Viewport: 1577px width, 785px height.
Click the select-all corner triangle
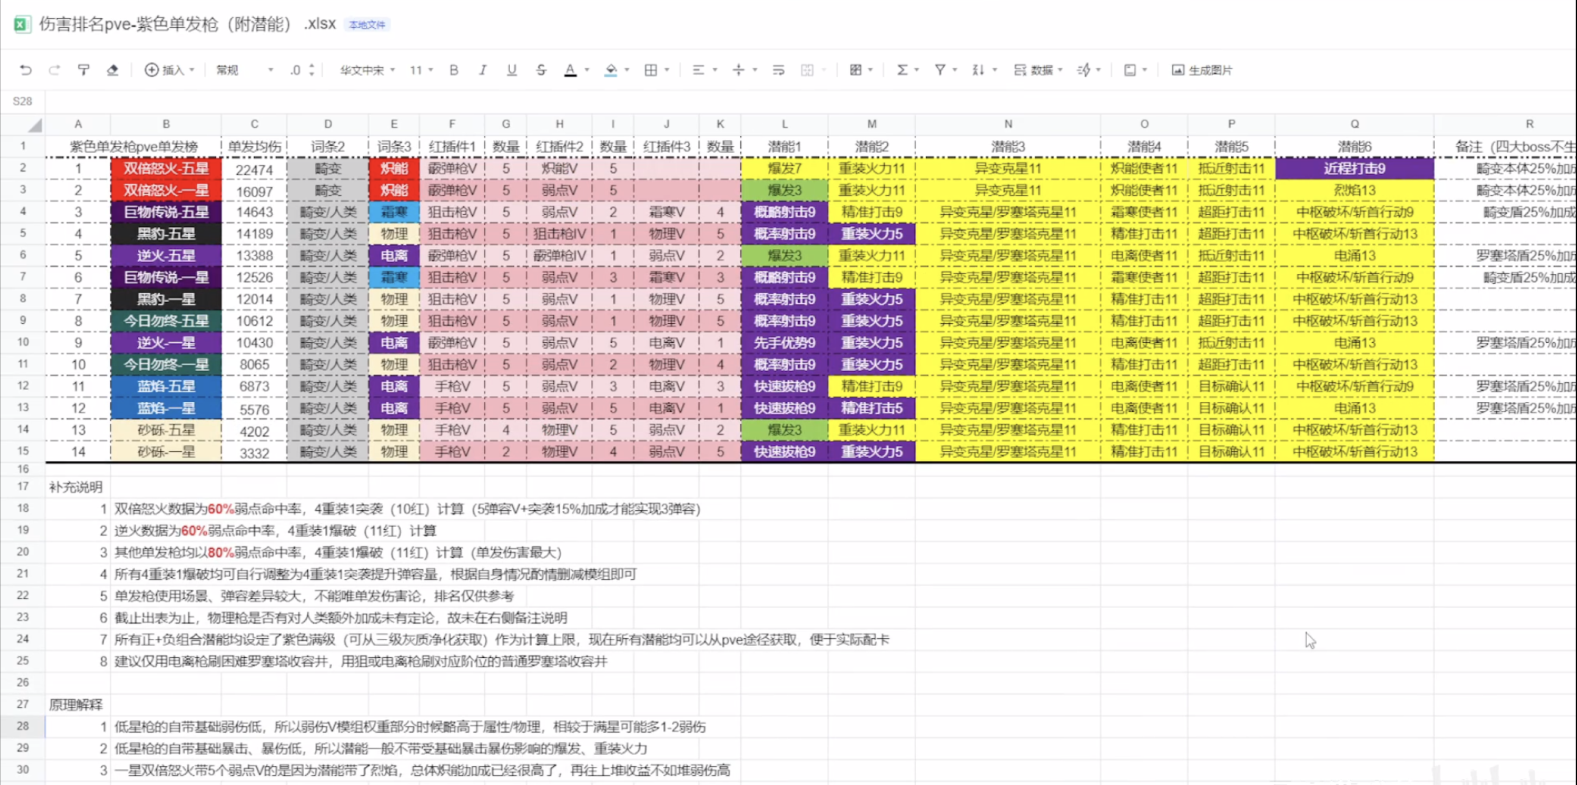point(35,125)
